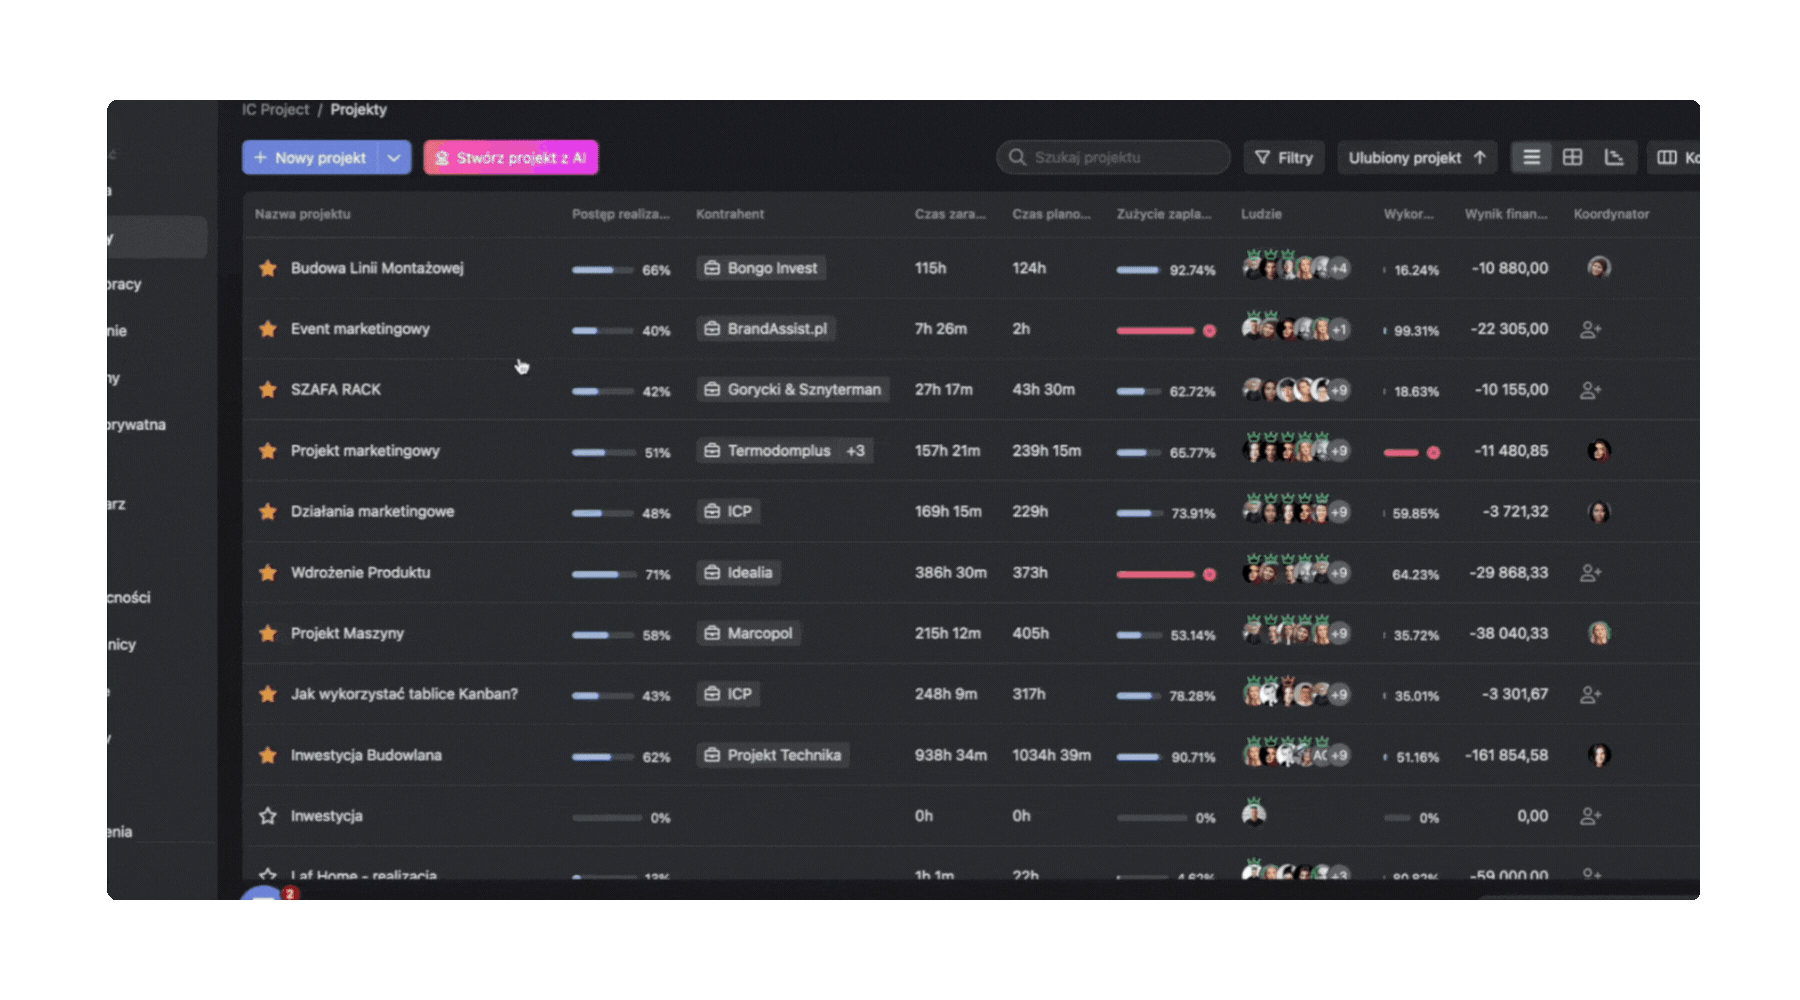1800x1000 pixels.
Task: Switch to list view icon
Action: pos(1531,158)
